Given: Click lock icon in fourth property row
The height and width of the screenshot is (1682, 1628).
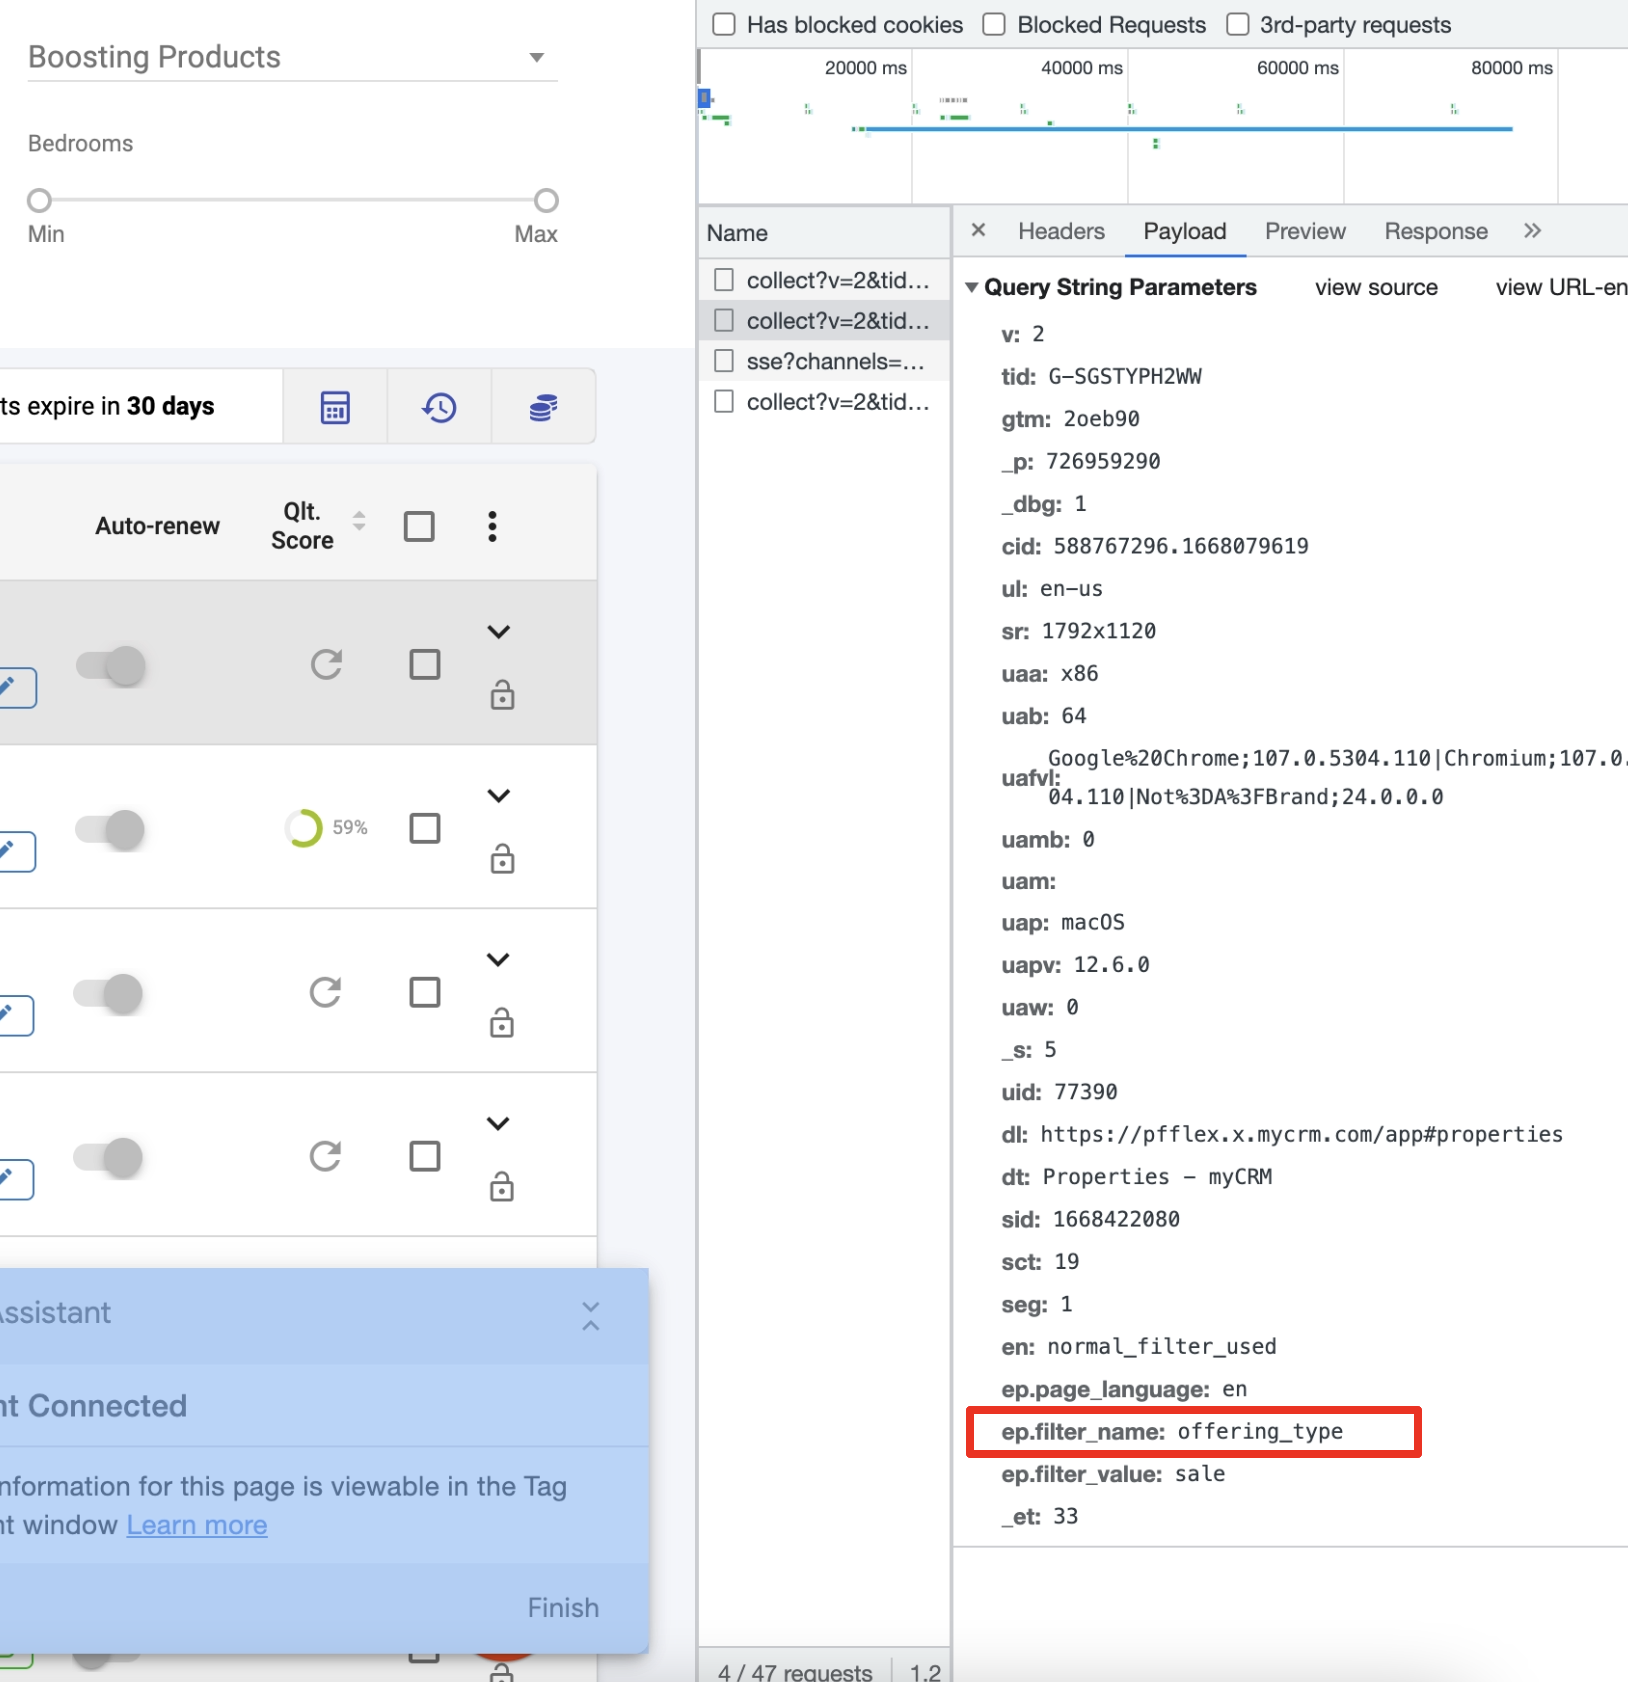Looking at the screenshot, I should coord(502,1186).
